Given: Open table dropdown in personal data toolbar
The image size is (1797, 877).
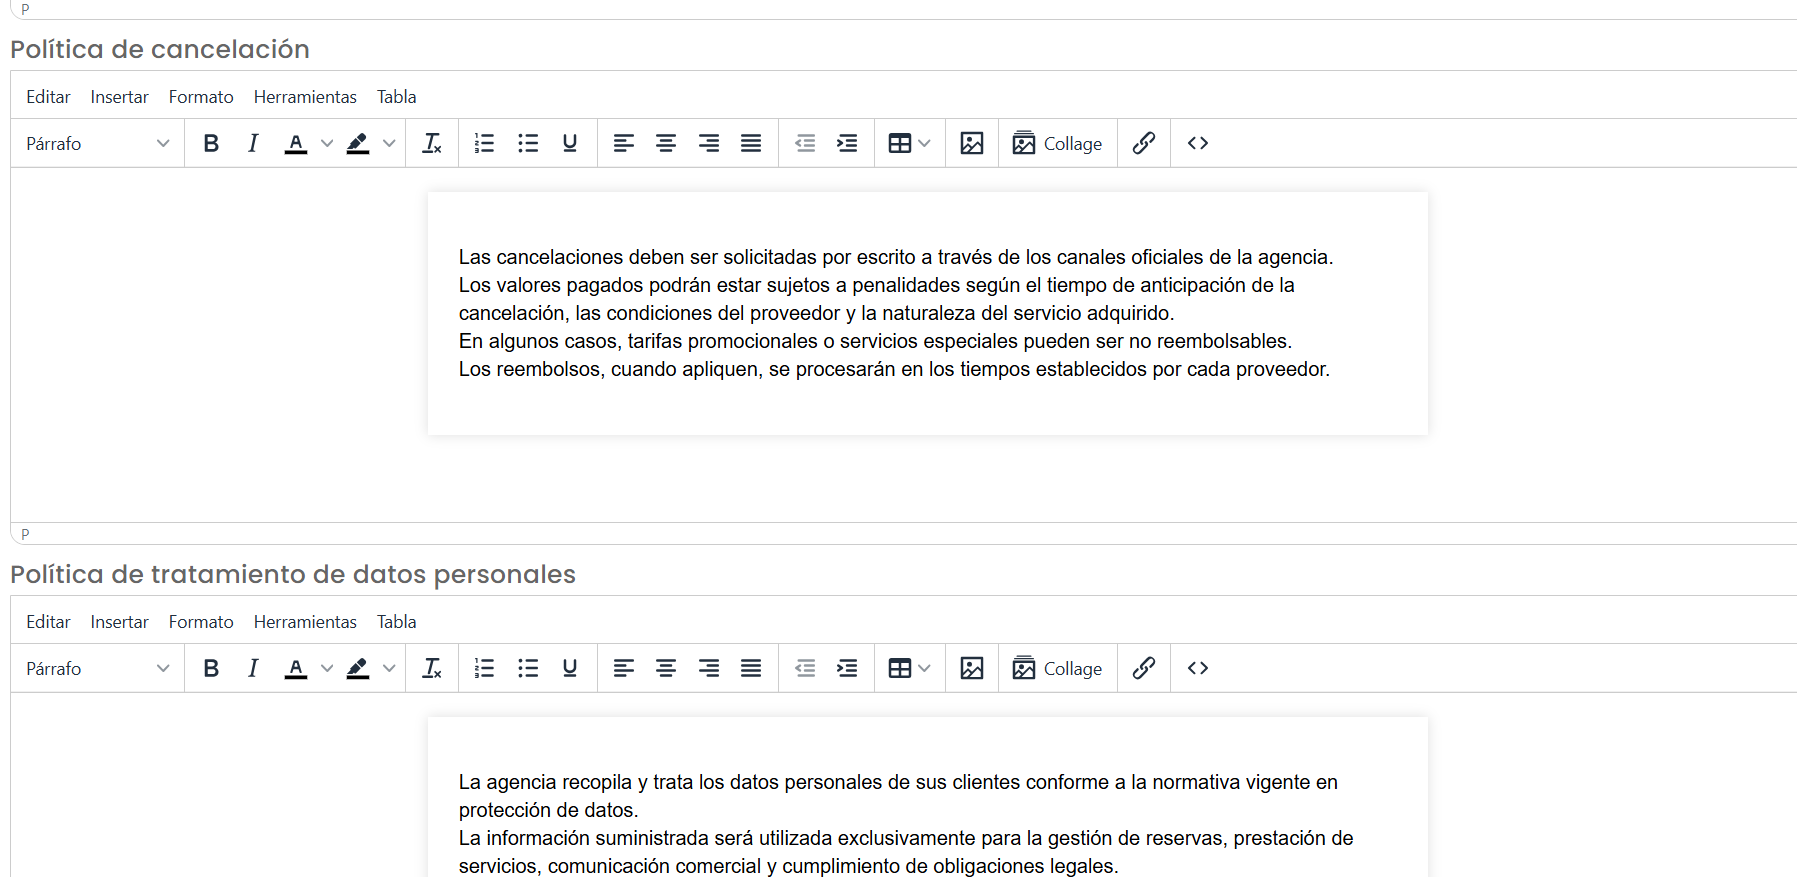Looking at the screenshot, I should point(910,668).
